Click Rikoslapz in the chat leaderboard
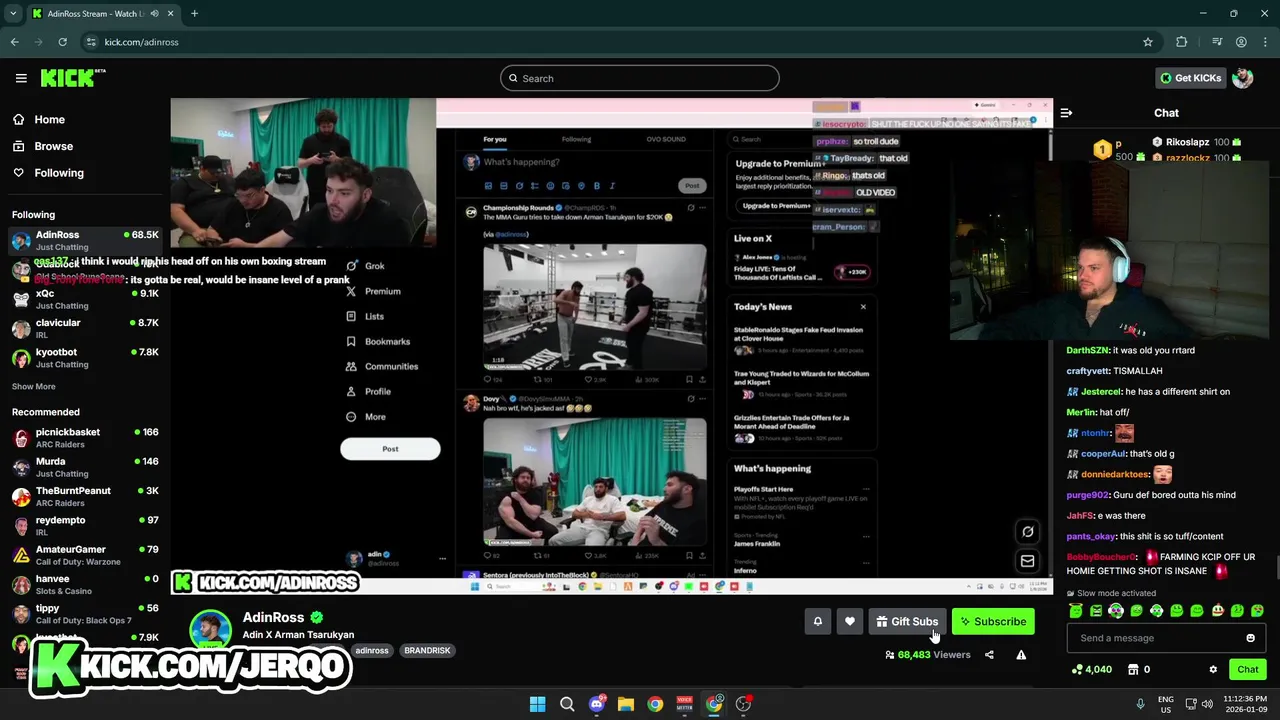Image resolution: width=1280 pixels, height=720 pixels. pos(1188,142)
